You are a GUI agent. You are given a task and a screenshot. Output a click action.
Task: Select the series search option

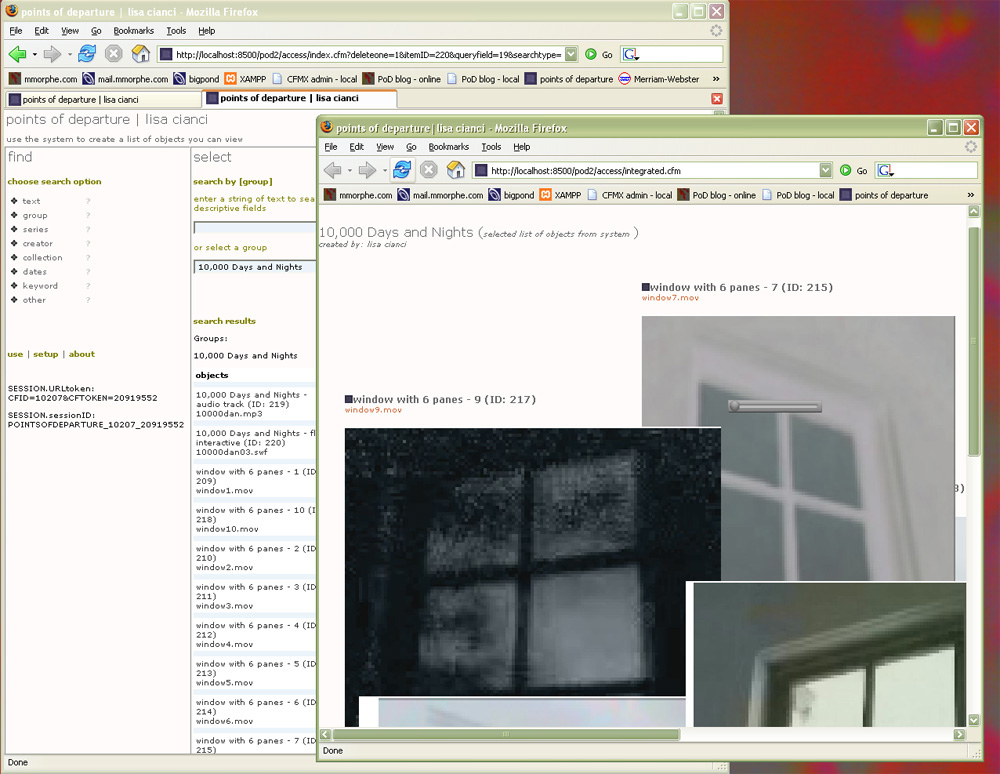36,230
